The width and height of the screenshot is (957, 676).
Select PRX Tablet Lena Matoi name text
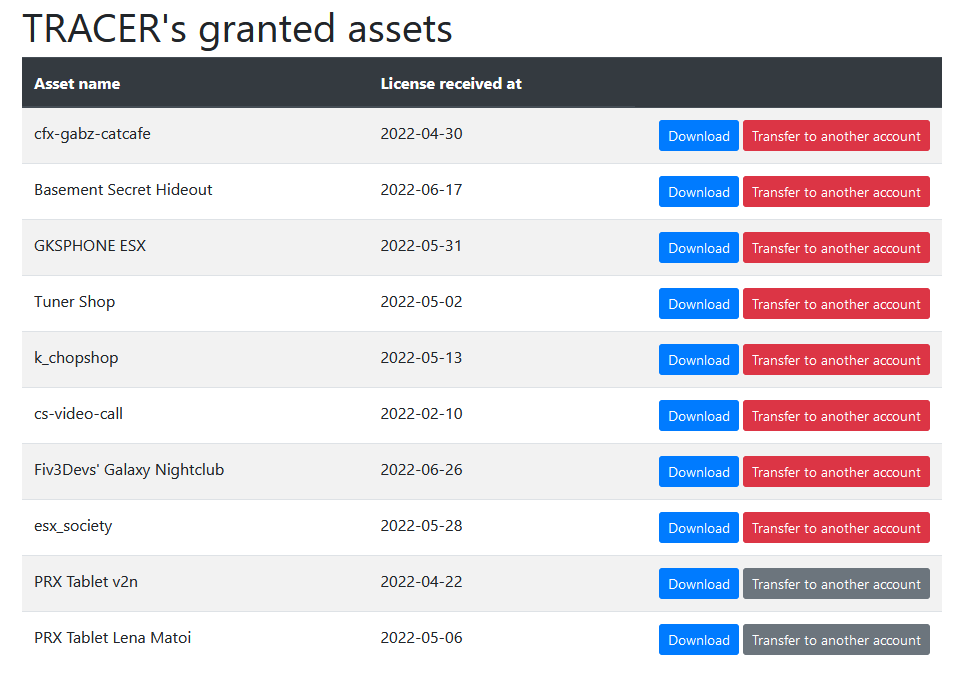pyautogui.click(x=112, y=638)
